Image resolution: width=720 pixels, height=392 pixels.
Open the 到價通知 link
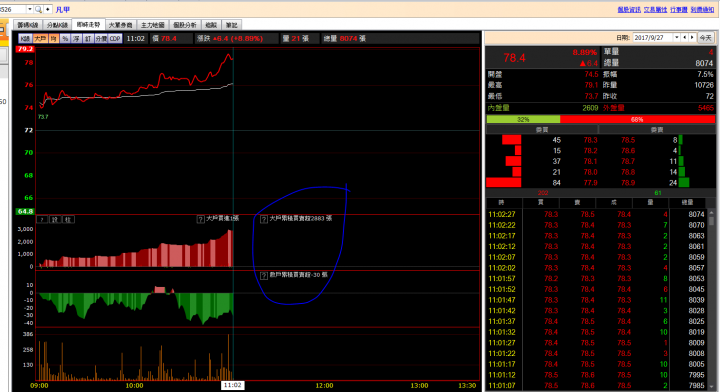coord(703,10)
